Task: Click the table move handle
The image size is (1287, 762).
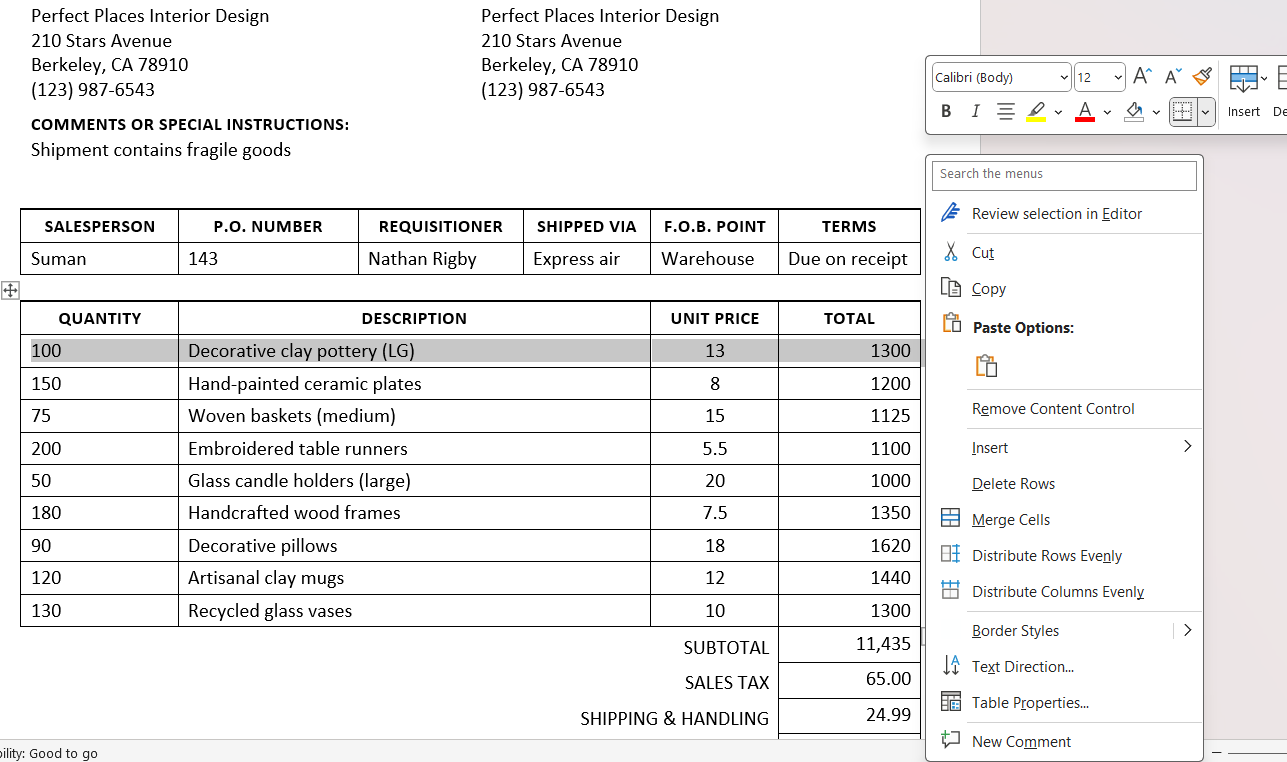Action: [10, 290]
